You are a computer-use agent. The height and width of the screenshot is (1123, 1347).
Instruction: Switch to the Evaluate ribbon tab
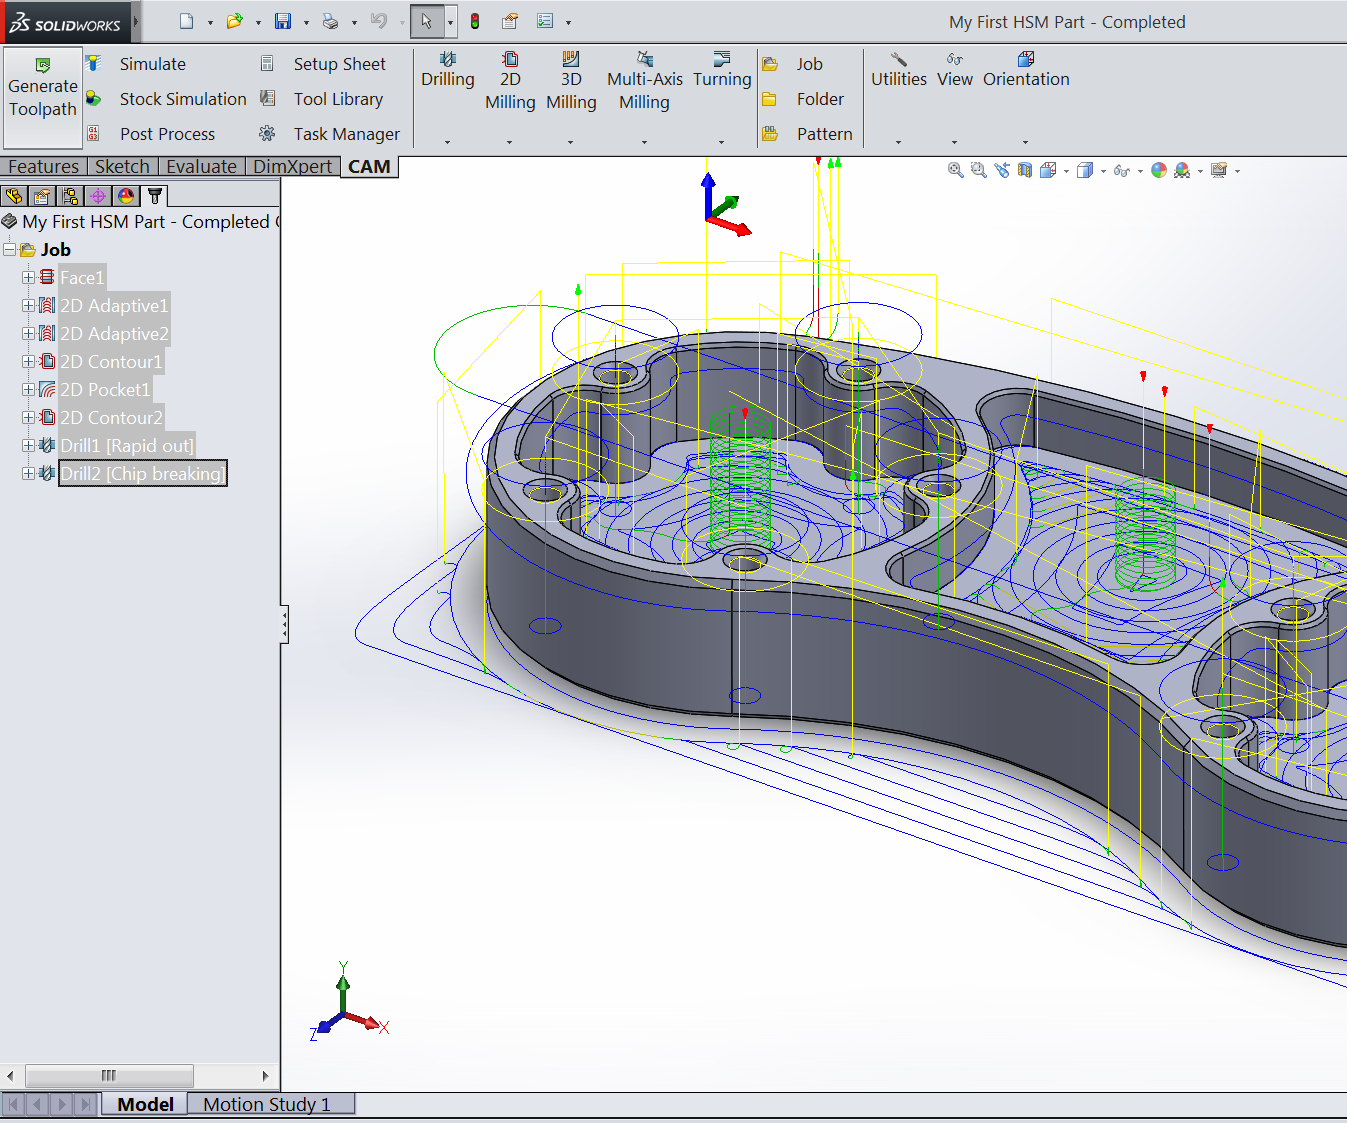[201, 167]
